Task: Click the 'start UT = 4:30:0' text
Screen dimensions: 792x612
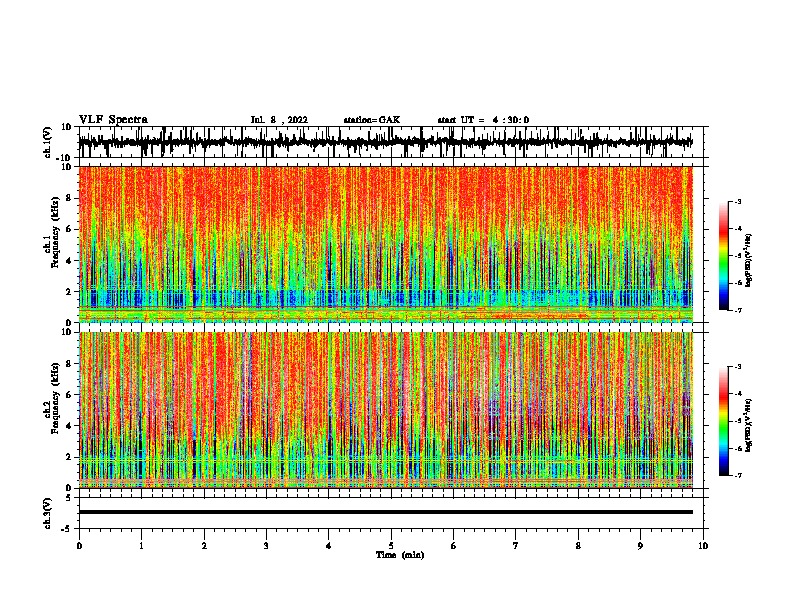Action: tap(483, 120)
